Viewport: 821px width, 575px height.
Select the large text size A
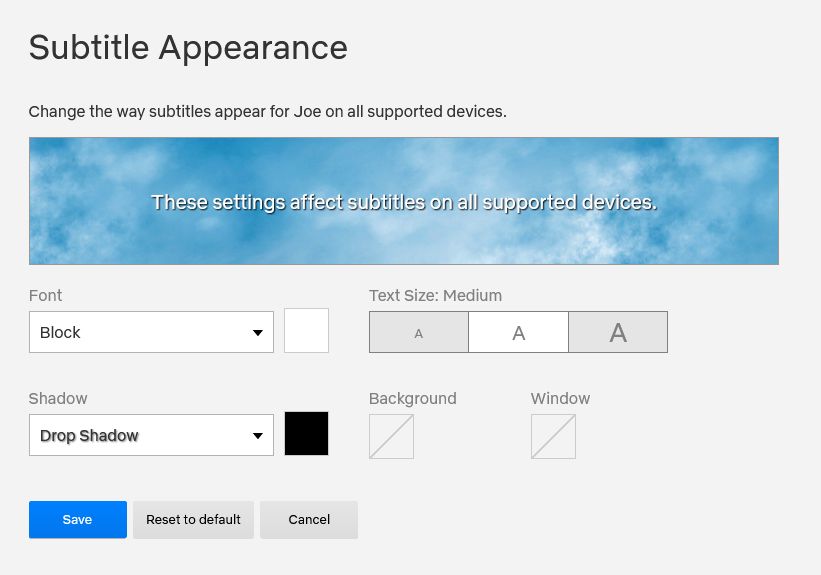[x=618, y=332]
